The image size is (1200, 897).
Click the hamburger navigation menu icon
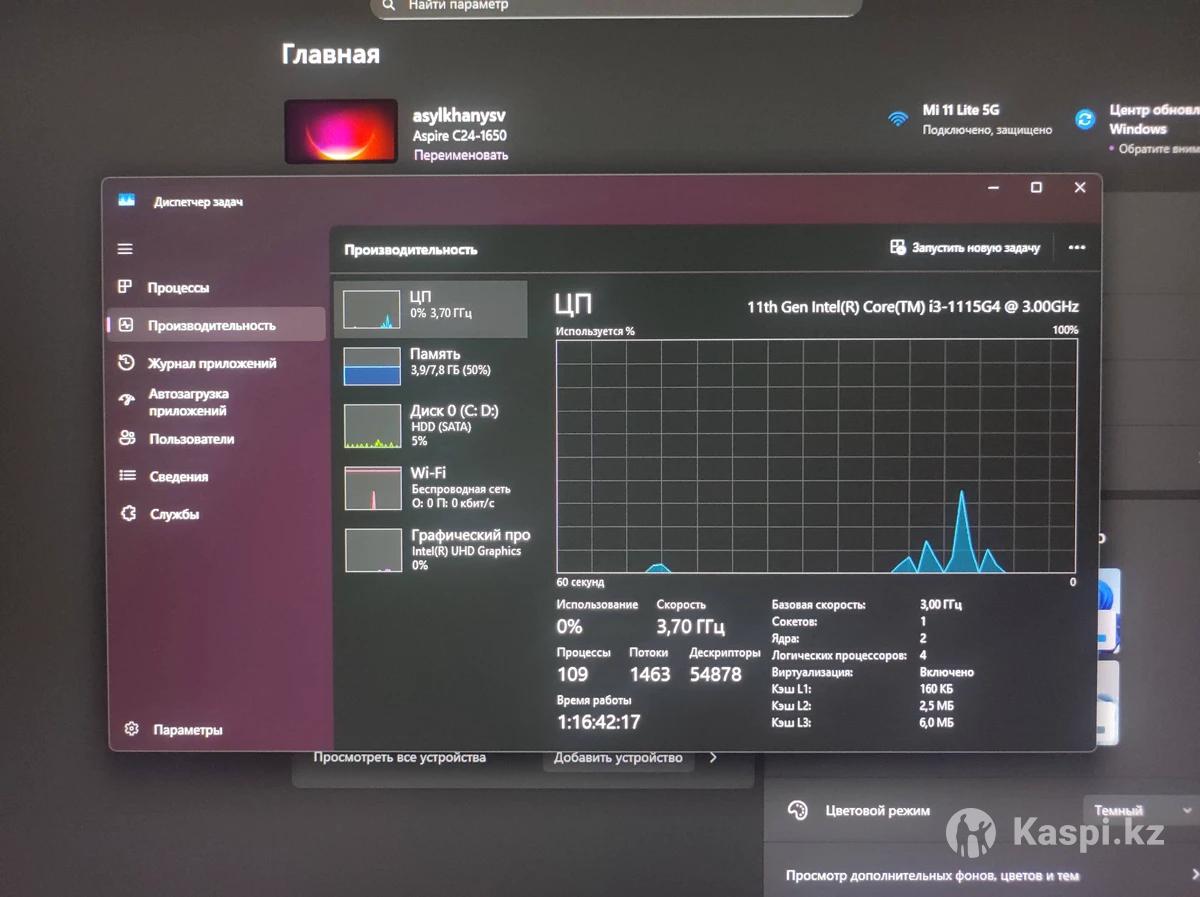[125, 249]
